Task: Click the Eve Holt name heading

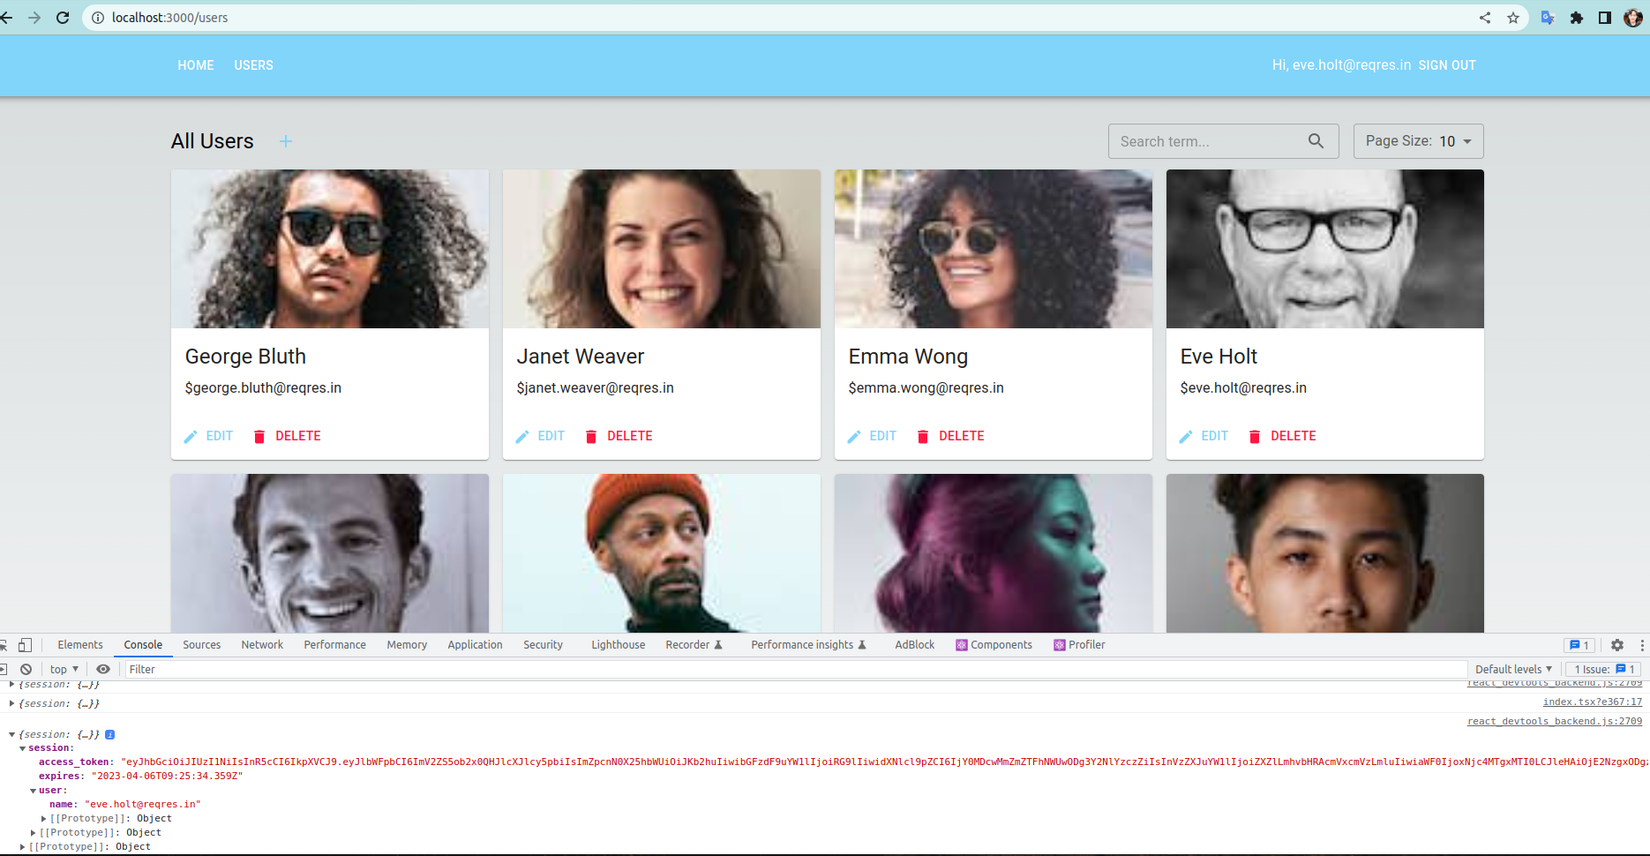Action: point(1218,356)
